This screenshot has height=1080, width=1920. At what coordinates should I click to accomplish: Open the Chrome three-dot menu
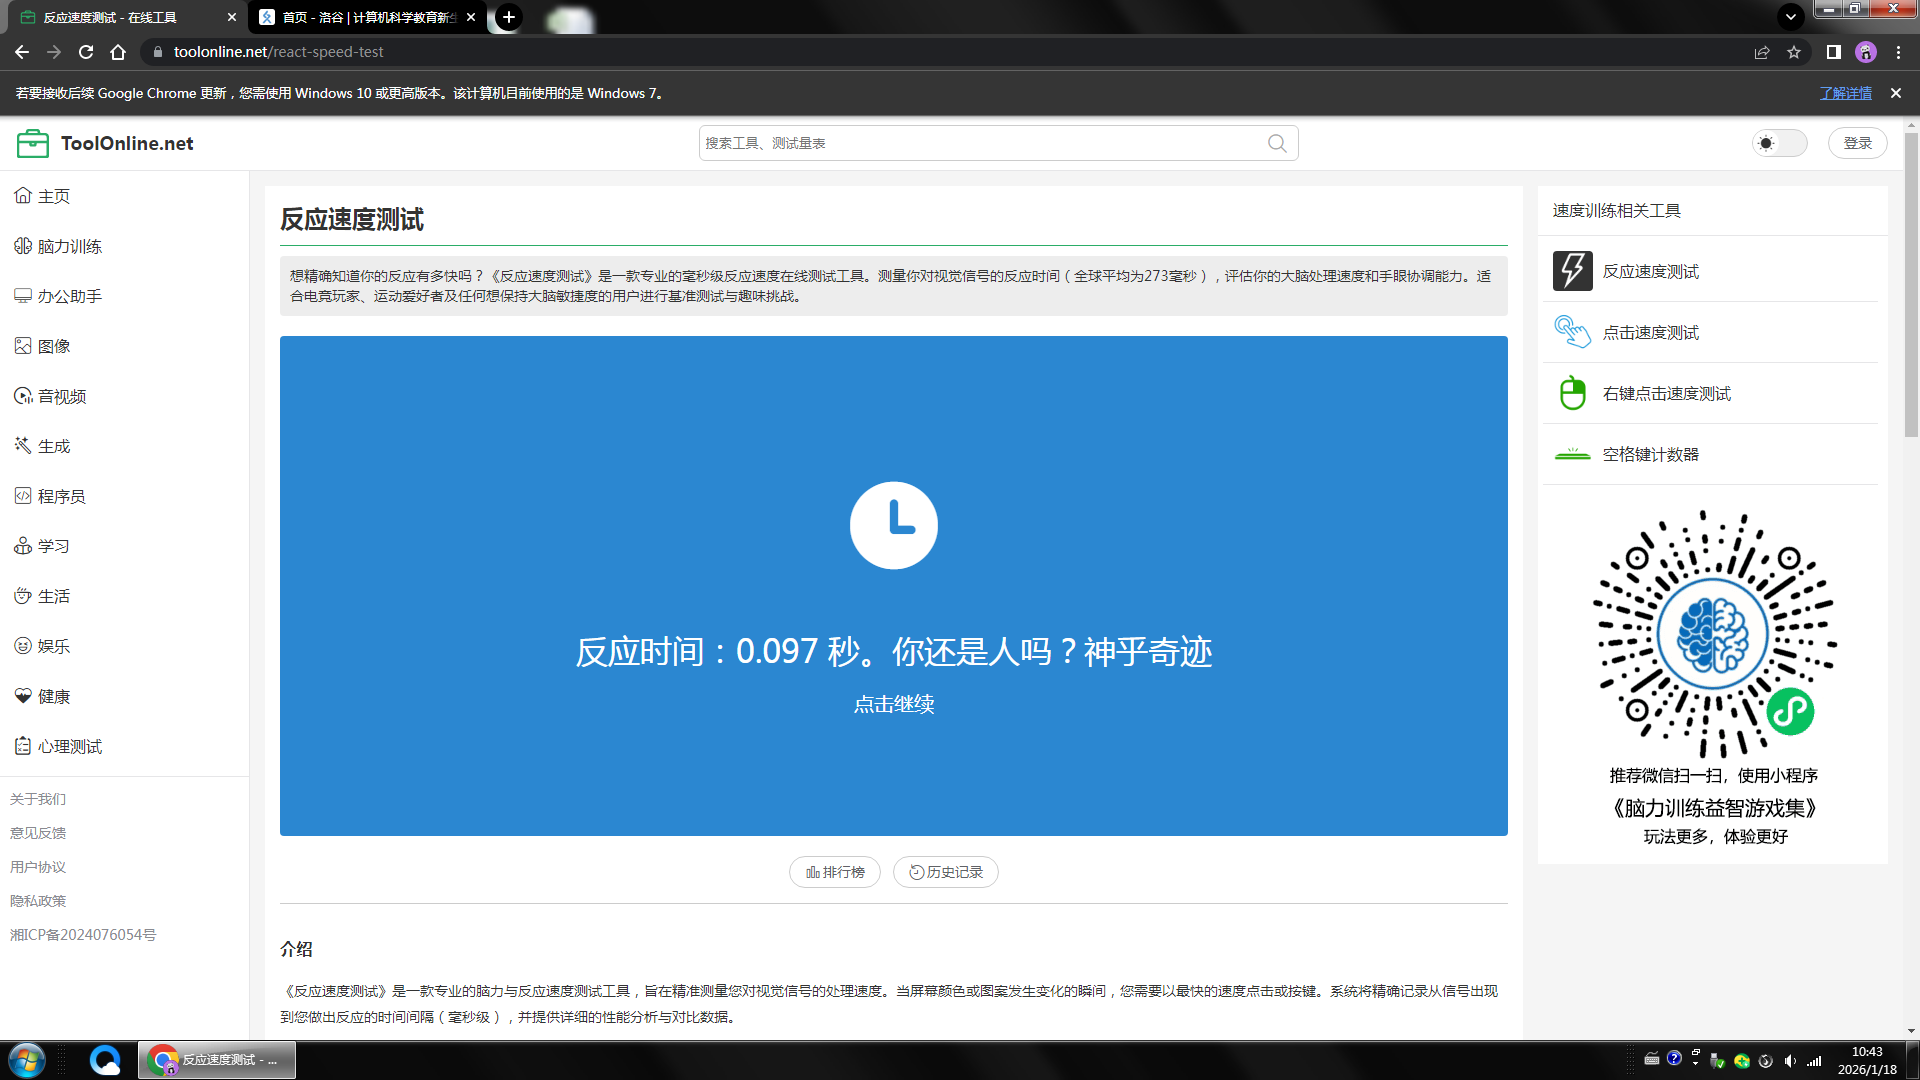pos(1898,52)
